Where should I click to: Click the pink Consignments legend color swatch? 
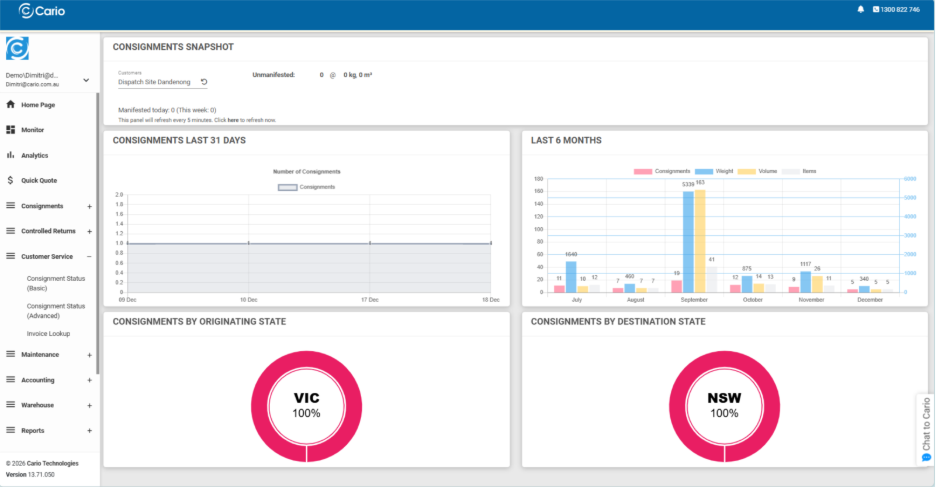pos(643,171)
